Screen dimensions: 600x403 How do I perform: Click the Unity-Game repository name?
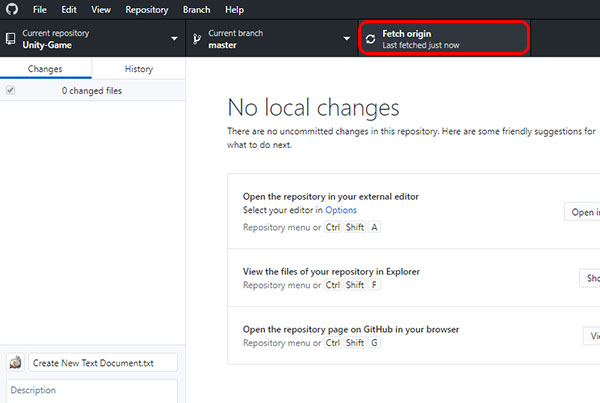tap(47, 45)
